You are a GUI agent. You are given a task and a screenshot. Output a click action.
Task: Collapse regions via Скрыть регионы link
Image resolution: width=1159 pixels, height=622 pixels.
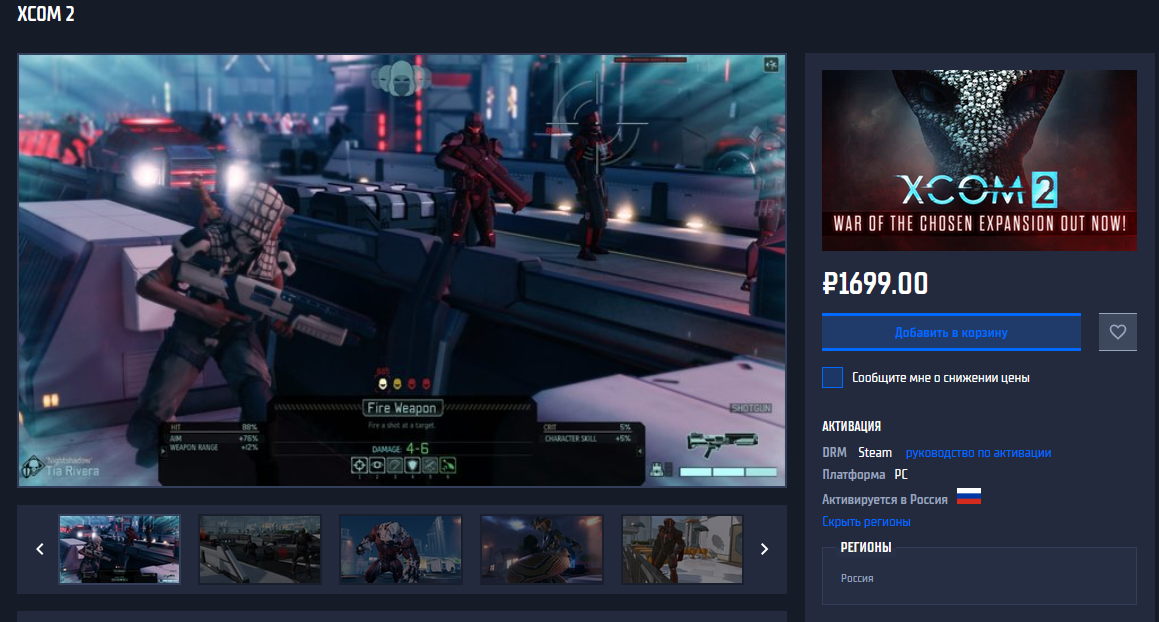click(866, 521)
